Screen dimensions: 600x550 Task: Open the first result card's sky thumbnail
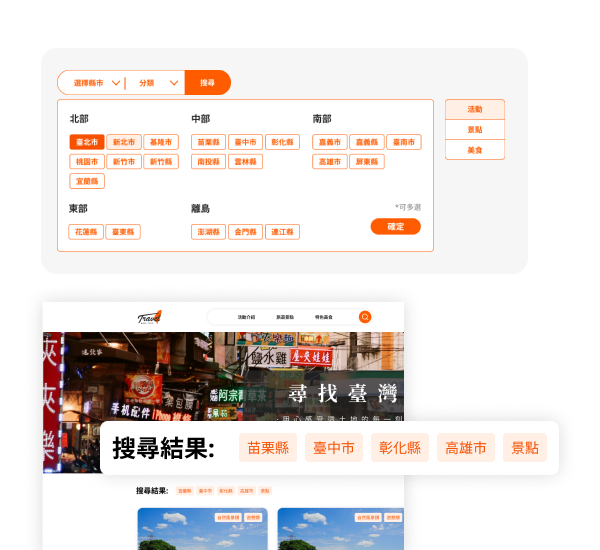[x=202, y=530]
